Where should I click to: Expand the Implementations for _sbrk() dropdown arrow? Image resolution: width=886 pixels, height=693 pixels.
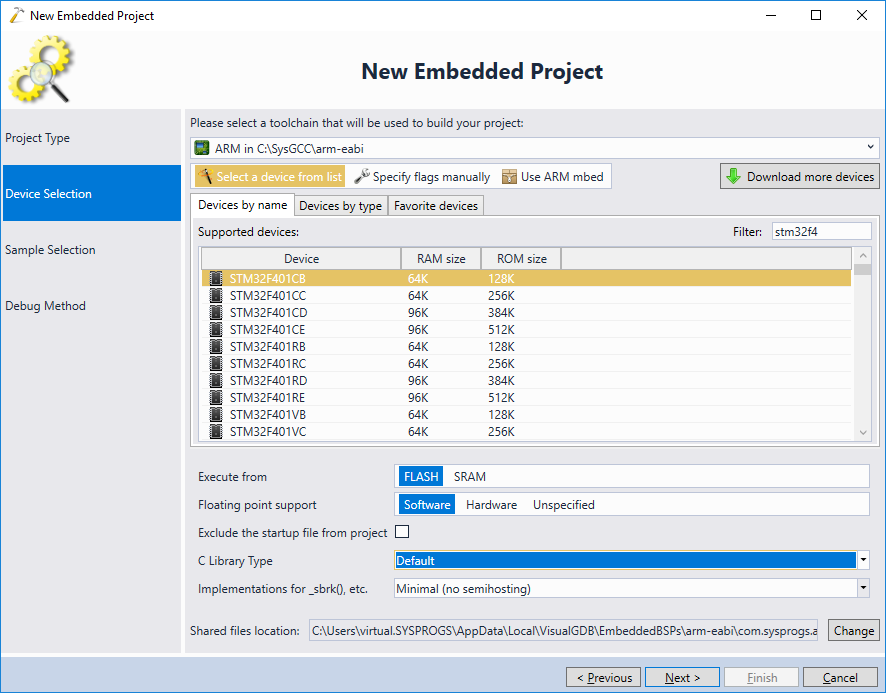(863, 588)
